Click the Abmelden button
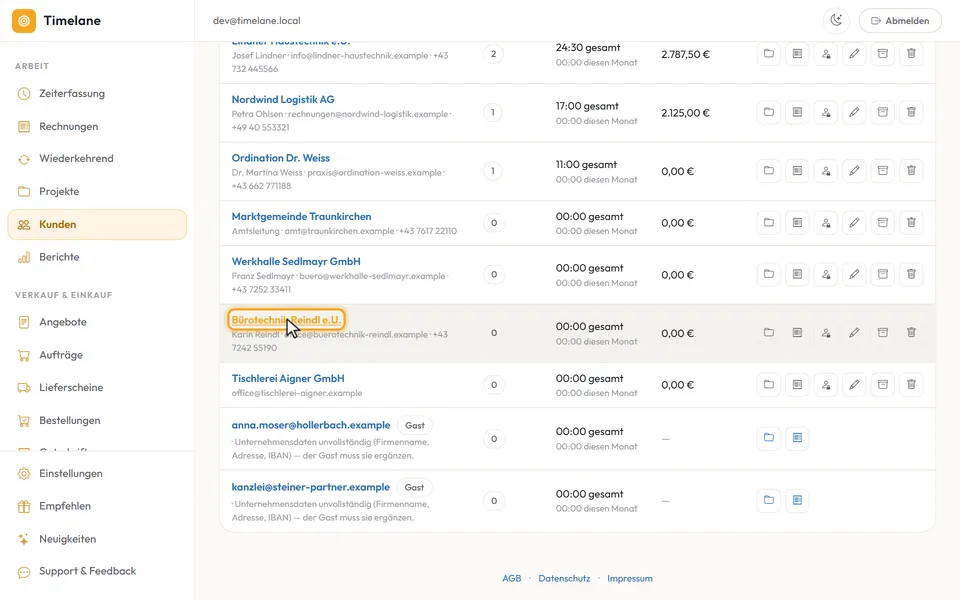This screenshot has width=960, height=600. [x=899, y=21]
